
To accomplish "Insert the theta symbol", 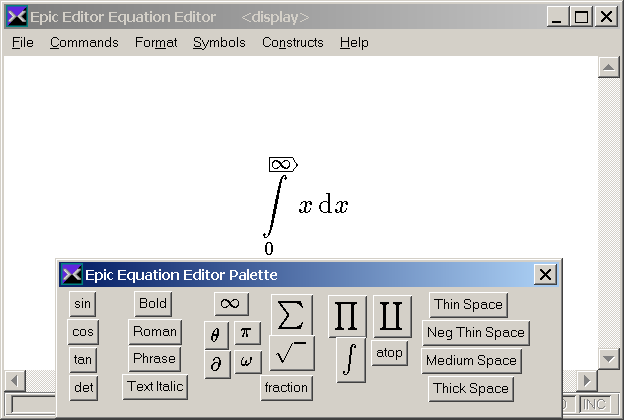I will [x=216, y=335].
